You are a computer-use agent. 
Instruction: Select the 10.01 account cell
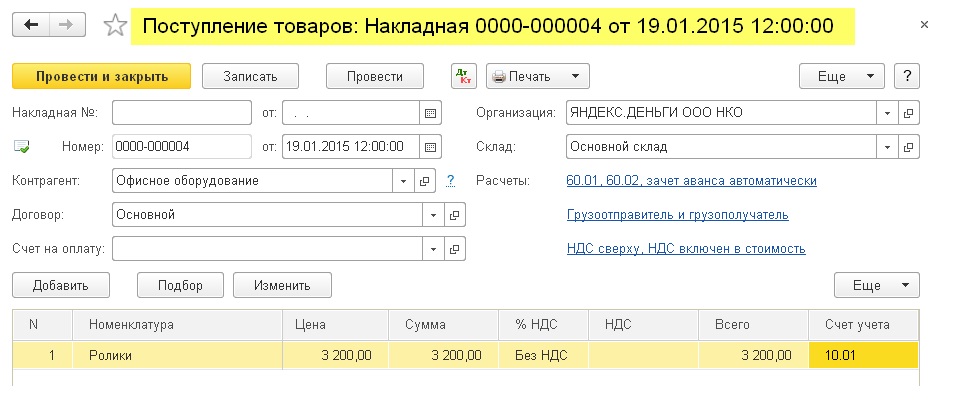(x=864, y=356)
